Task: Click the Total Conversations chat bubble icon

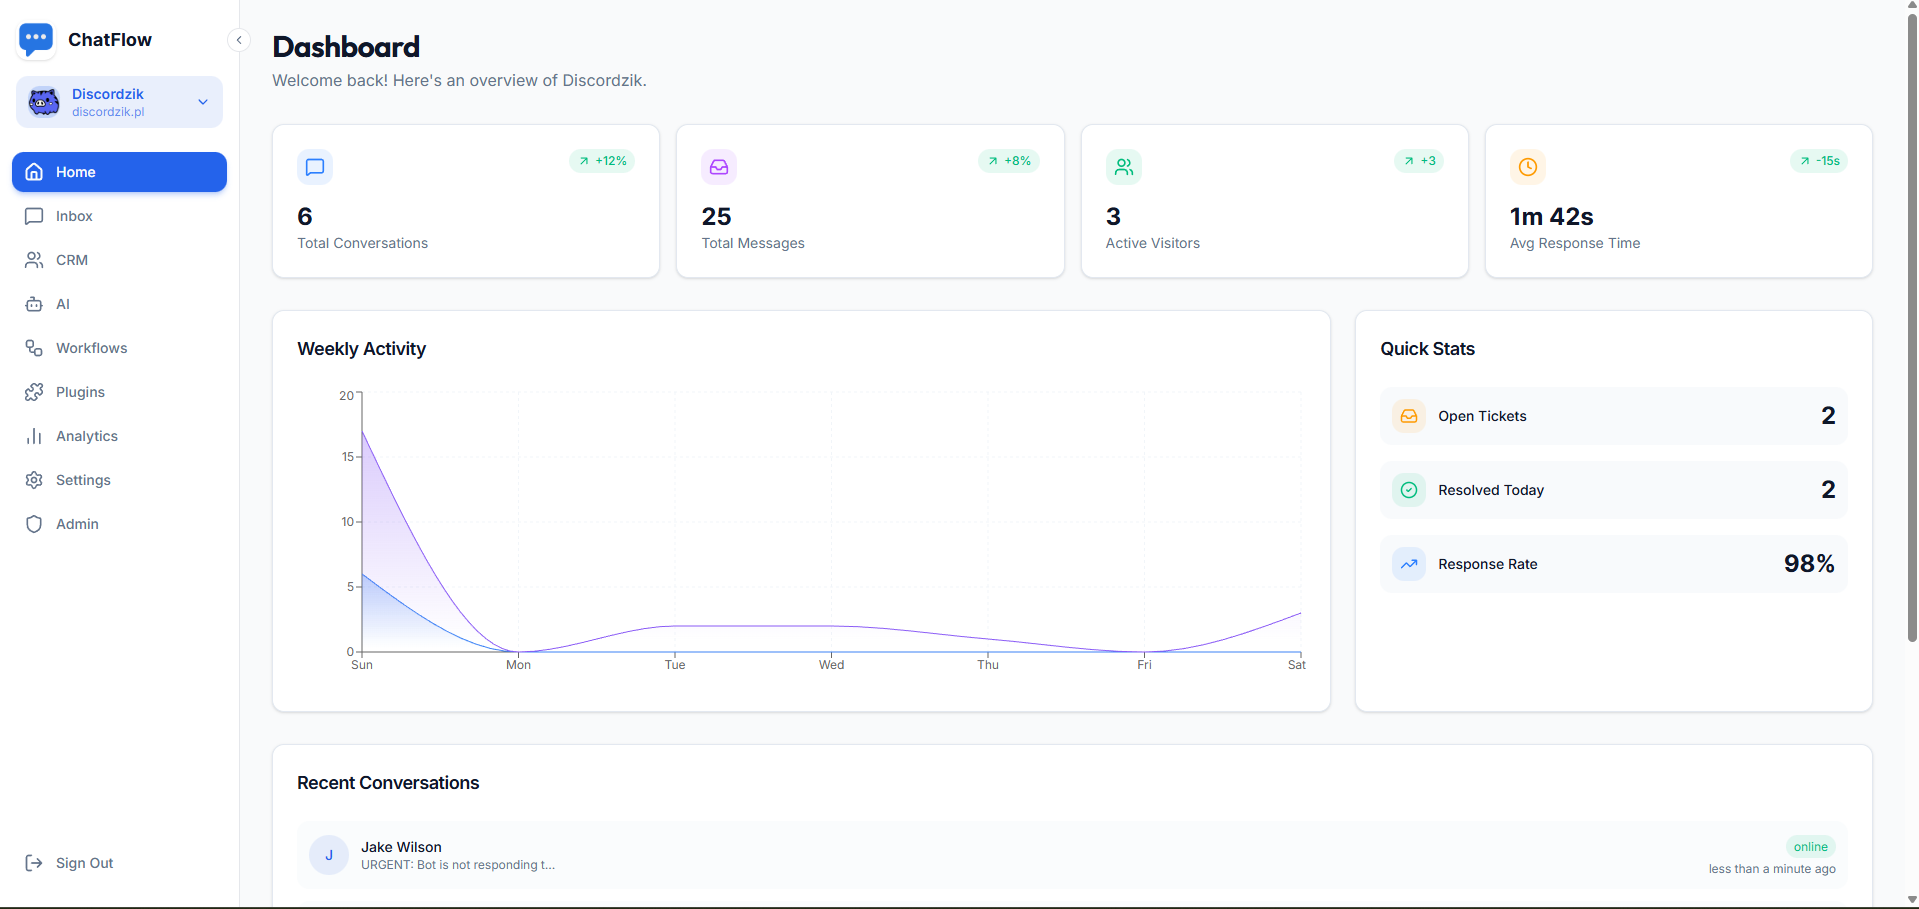Action: click(315, 167)
